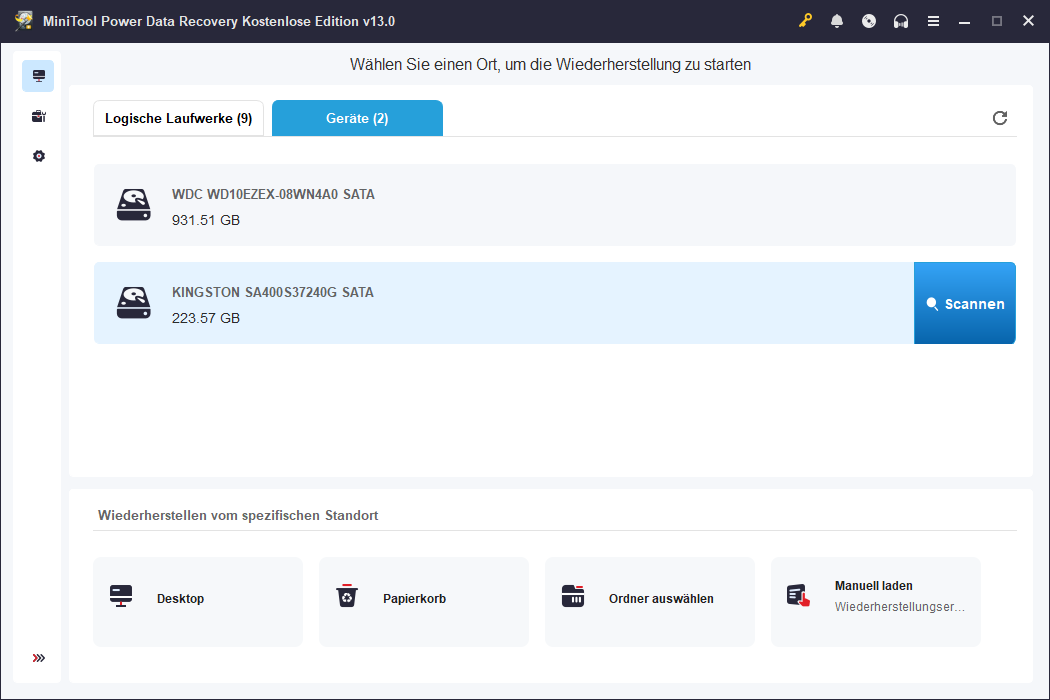Click the WDC drive disk icon
This screenshot has height=700, width=1050.
tap(134, 205)
